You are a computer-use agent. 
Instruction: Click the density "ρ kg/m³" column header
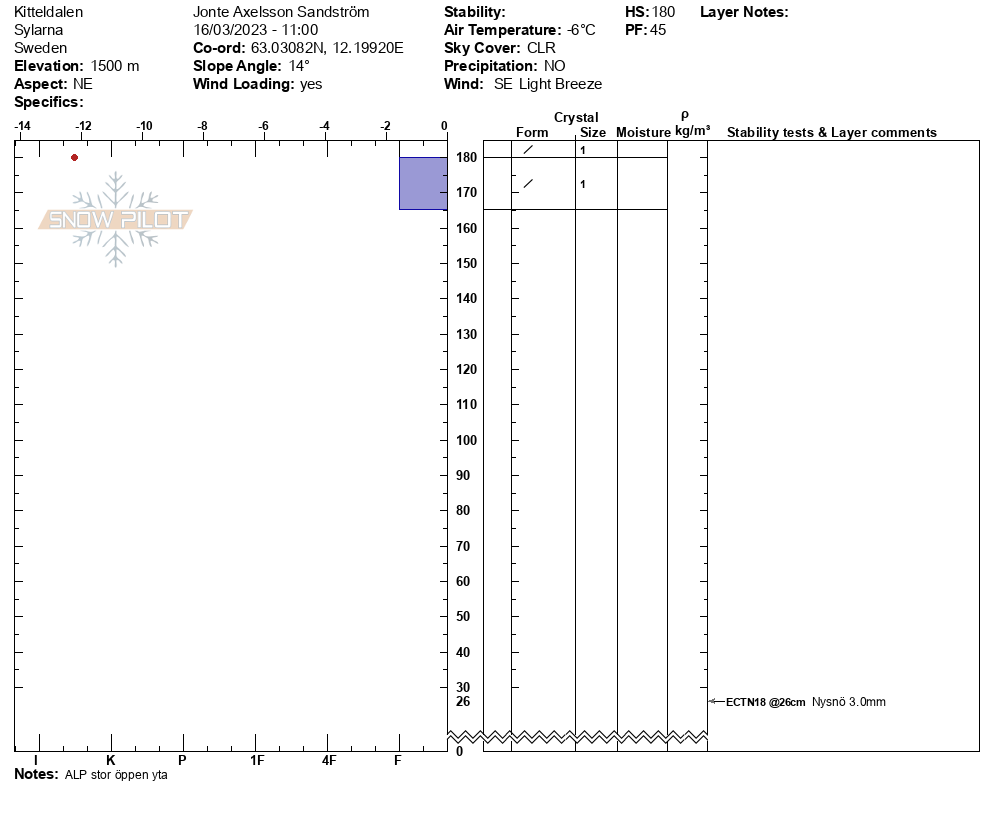(x=692, y=124)
